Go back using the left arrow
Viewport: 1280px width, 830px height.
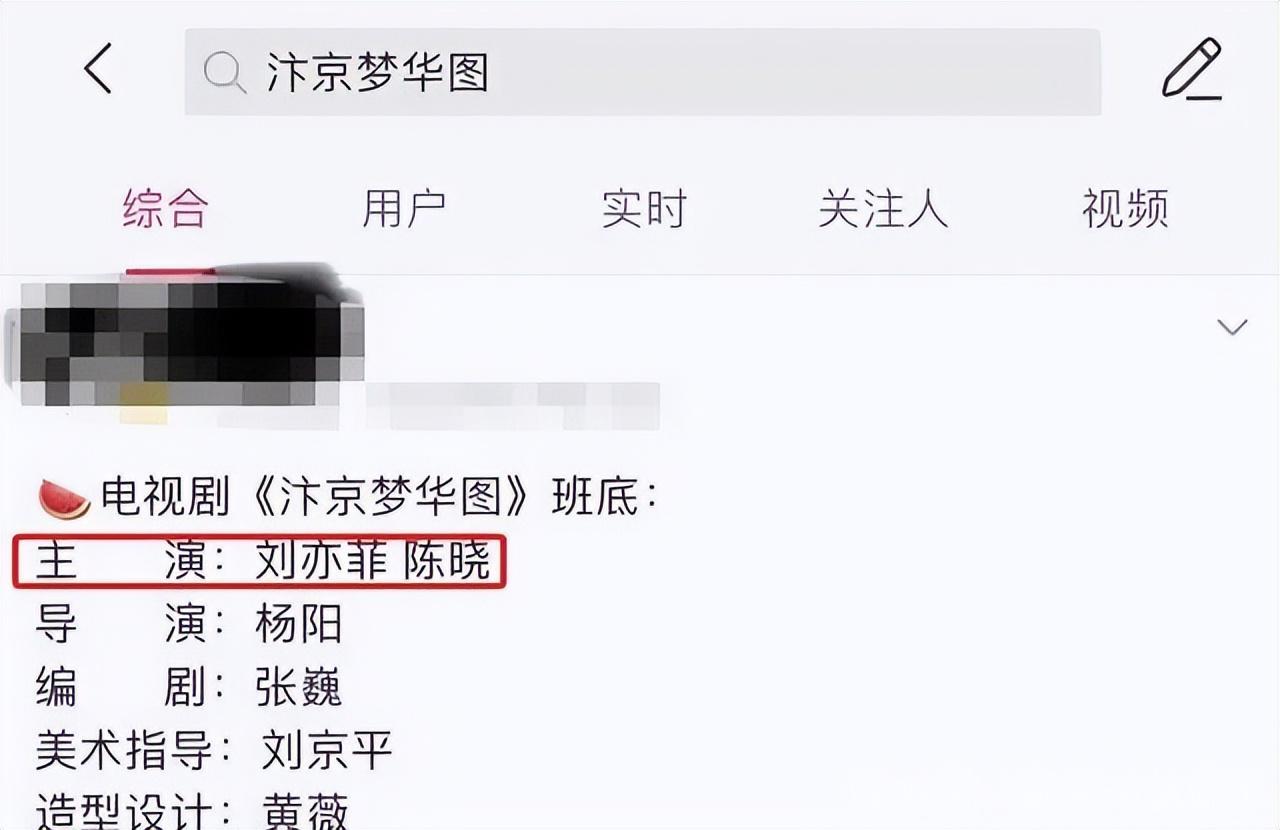[x=98, y=70]
